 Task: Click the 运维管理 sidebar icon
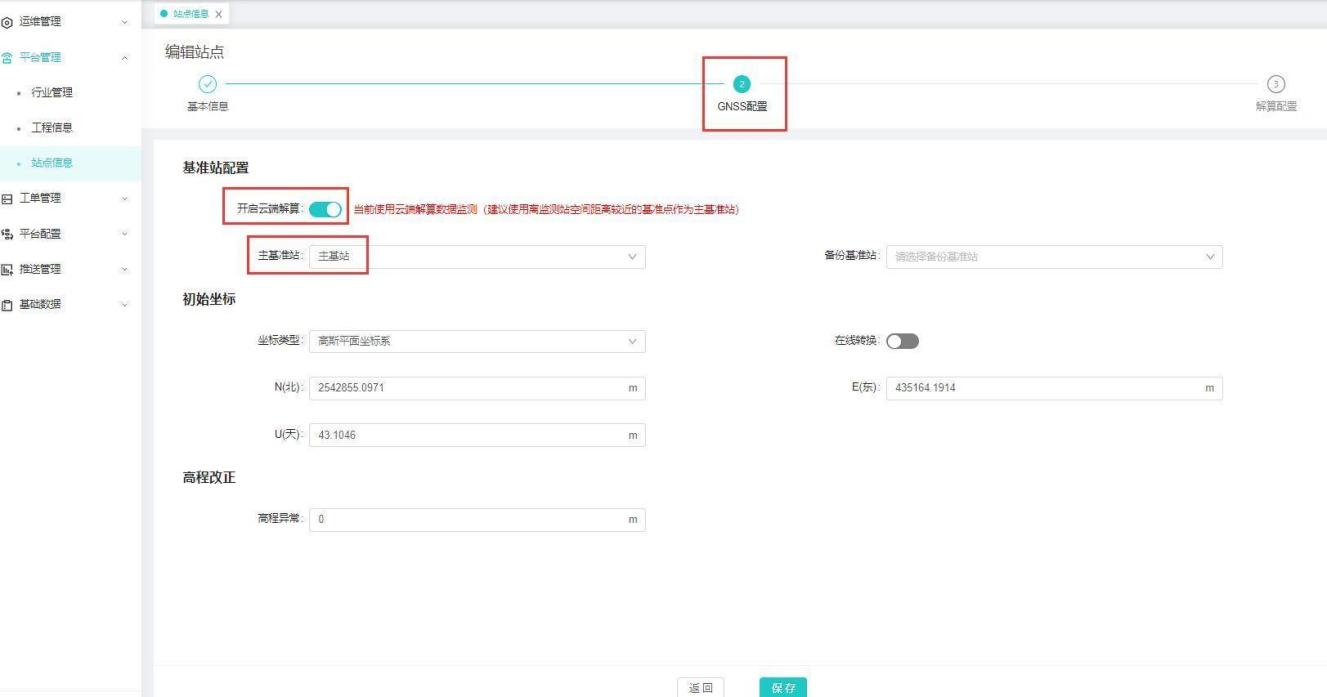[8, 21]
